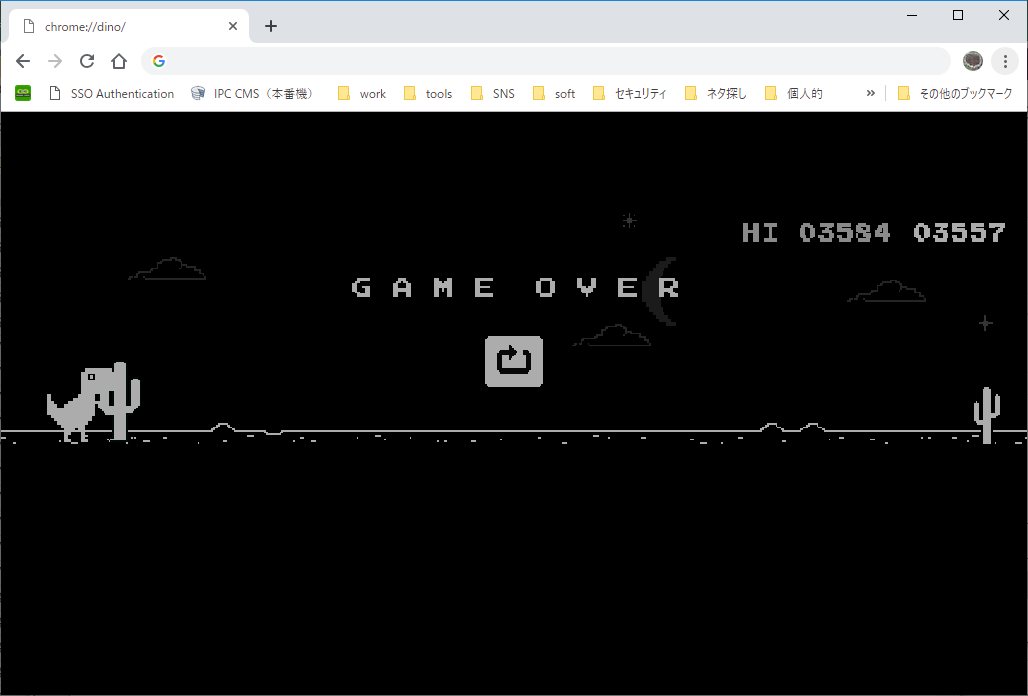Open the ネタ探し bookmark folder

[x=716, y=93]
